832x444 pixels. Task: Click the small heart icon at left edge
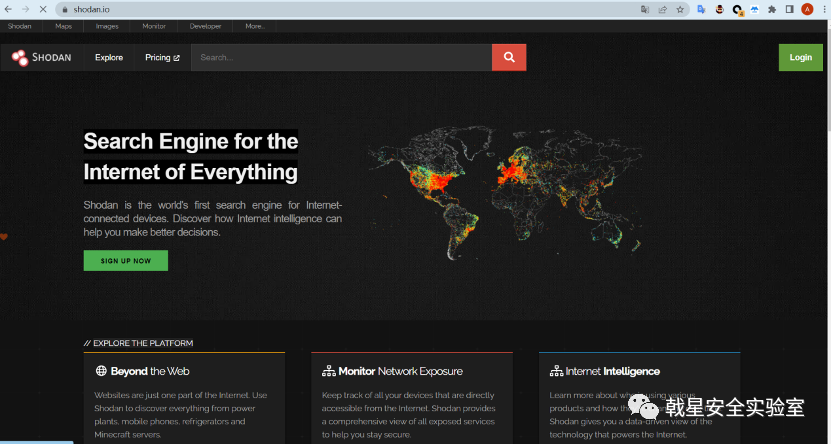[x=4, y=237]
